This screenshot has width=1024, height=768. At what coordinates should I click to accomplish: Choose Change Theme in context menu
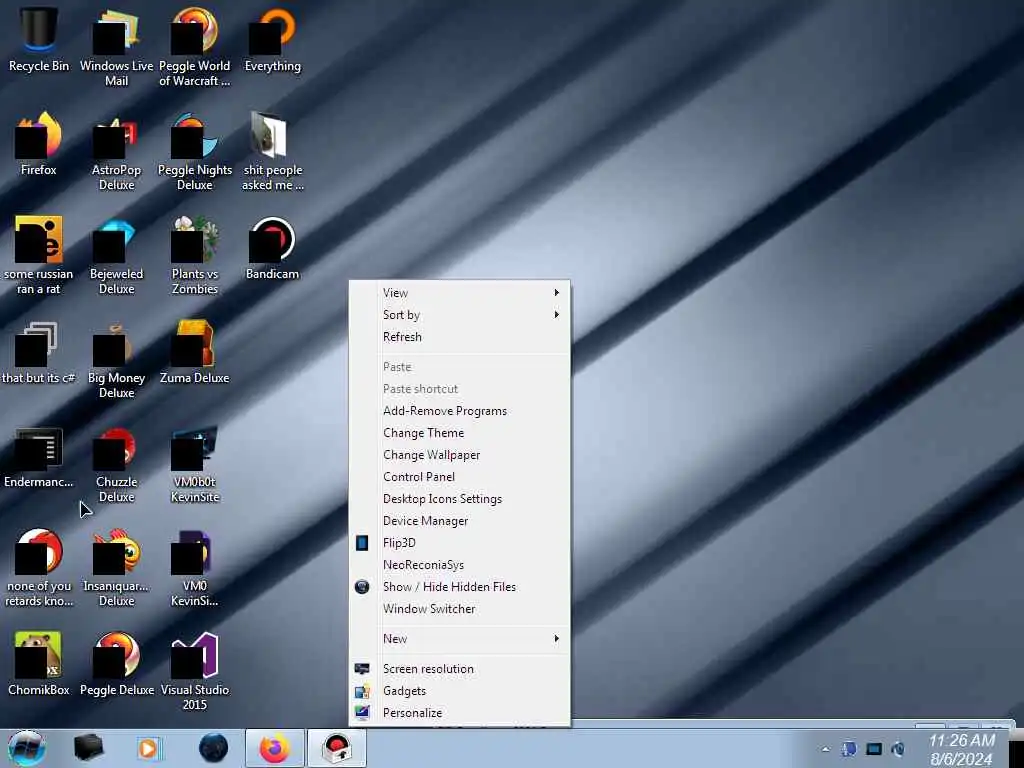coord(460,433)
